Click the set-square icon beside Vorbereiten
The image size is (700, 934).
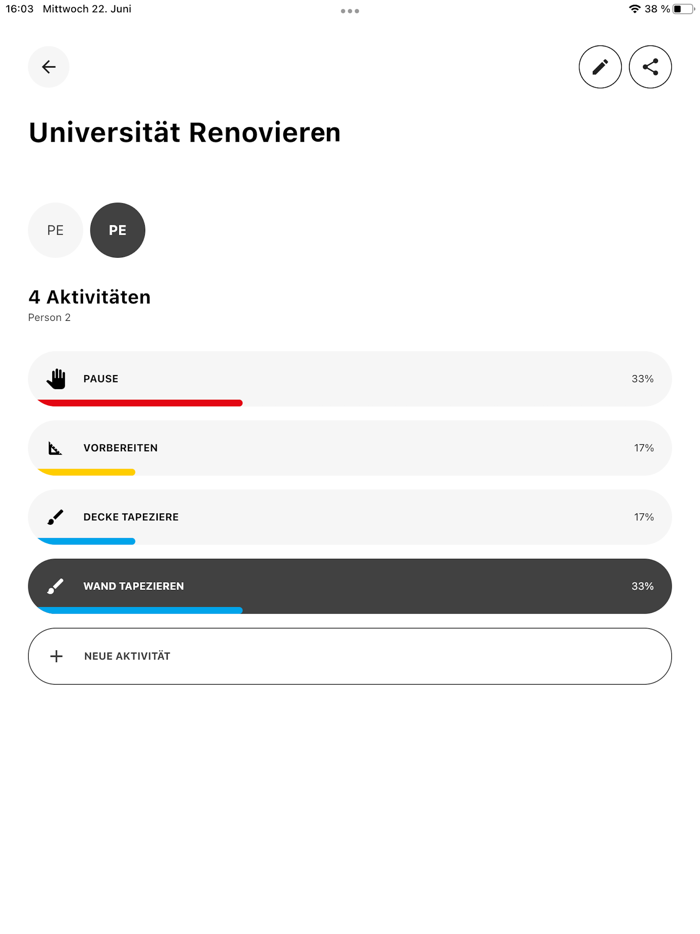tap(56, 448)
